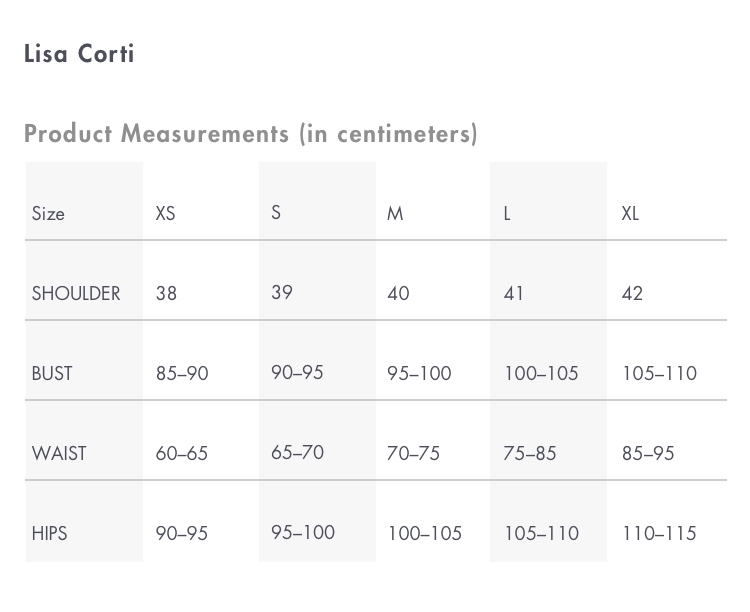Viewport: 750px width, 612px height.
Task: Select the WAIST row label
Action: click(59, 453)
